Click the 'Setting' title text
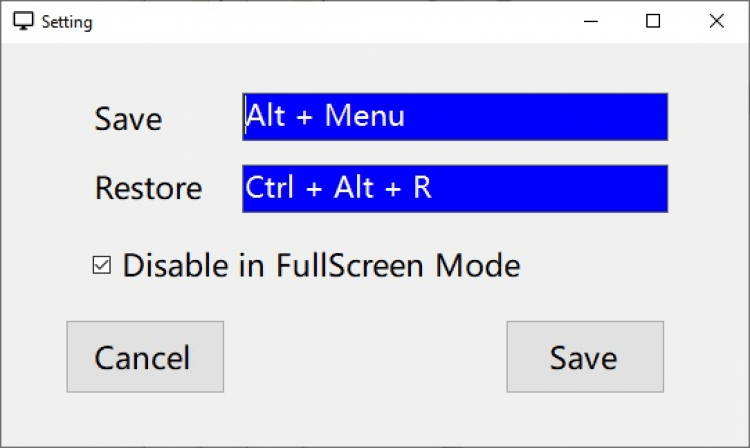The width and height of the screenshot is (750, 448). pyautogui.click(x=67, y=22)
